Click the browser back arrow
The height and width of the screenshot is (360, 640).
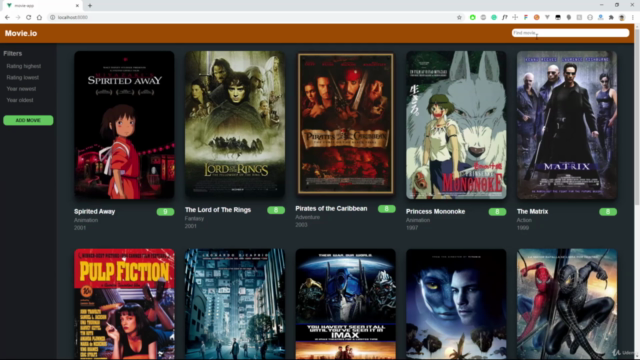click(x=7, y=17)
